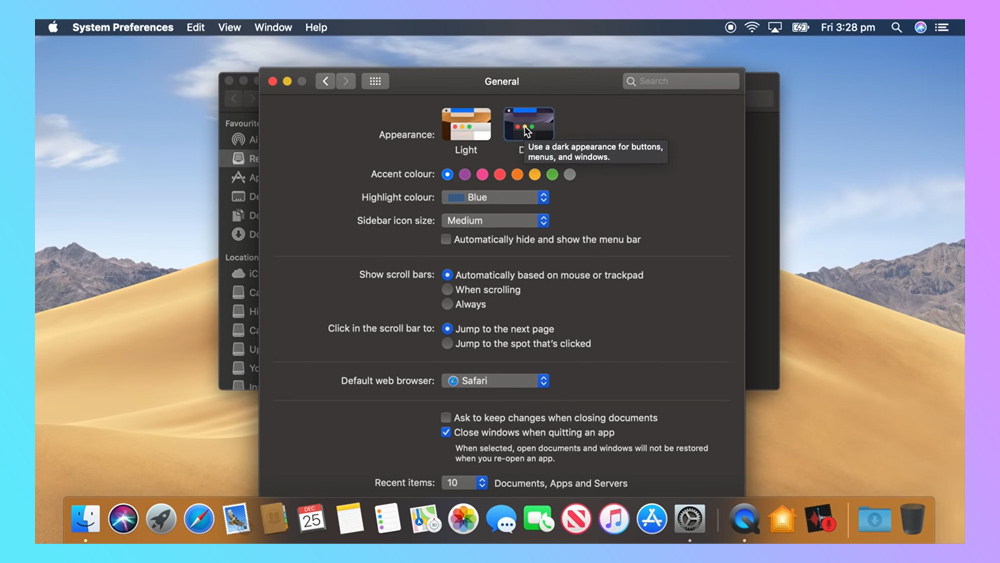Open the View menu
Viewport: 1000px width, 563px height.
point(229,27)
